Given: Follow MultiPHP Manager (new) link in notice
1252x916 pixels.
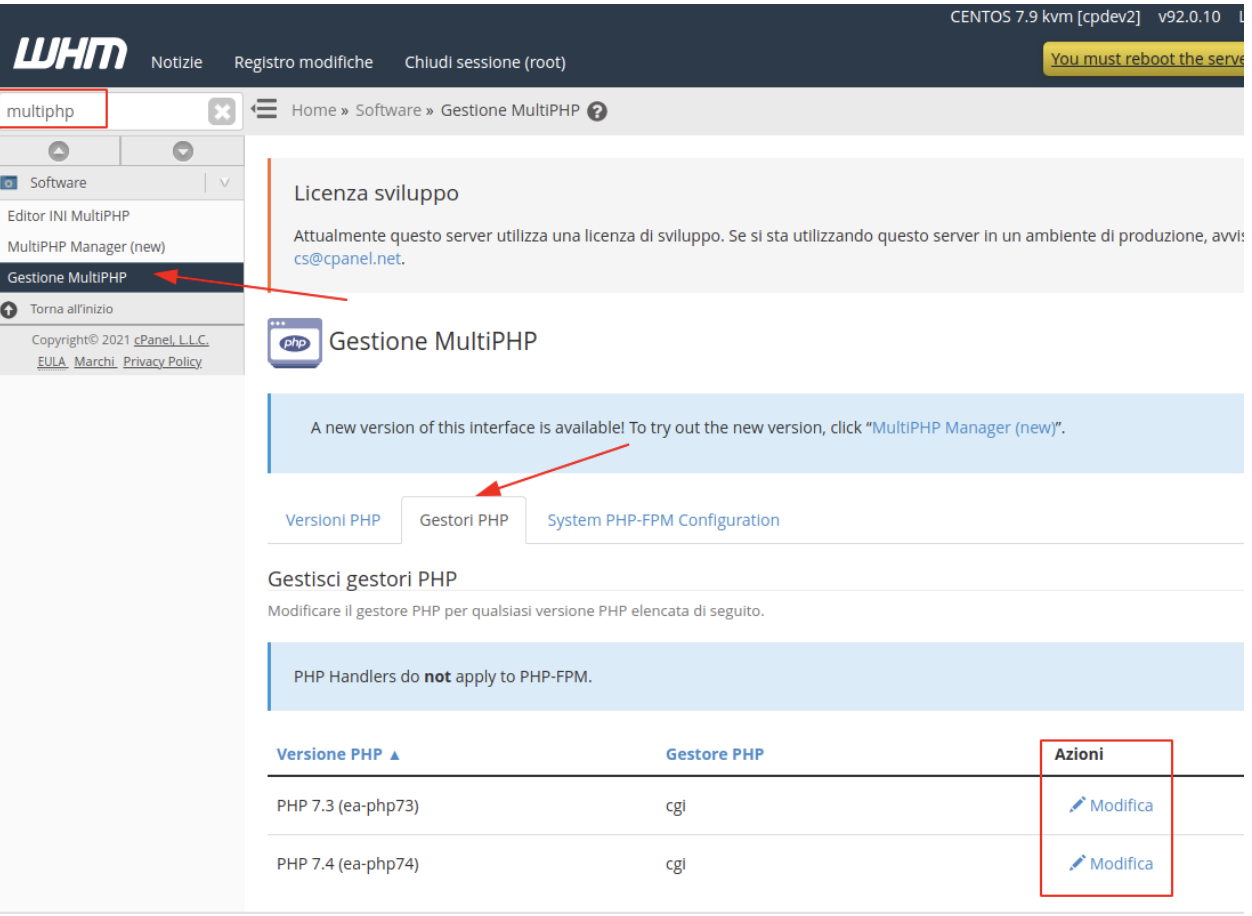Looking at the screenshot, I should [x=964, y=427].
